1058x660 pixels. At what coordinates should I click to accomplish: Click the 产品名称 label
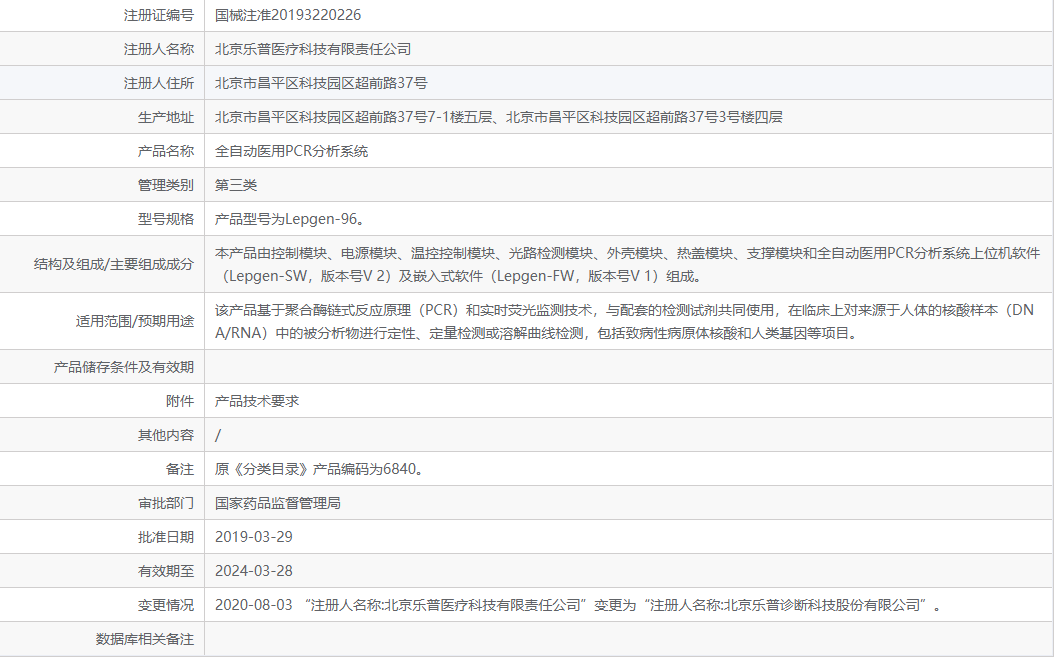166,151
